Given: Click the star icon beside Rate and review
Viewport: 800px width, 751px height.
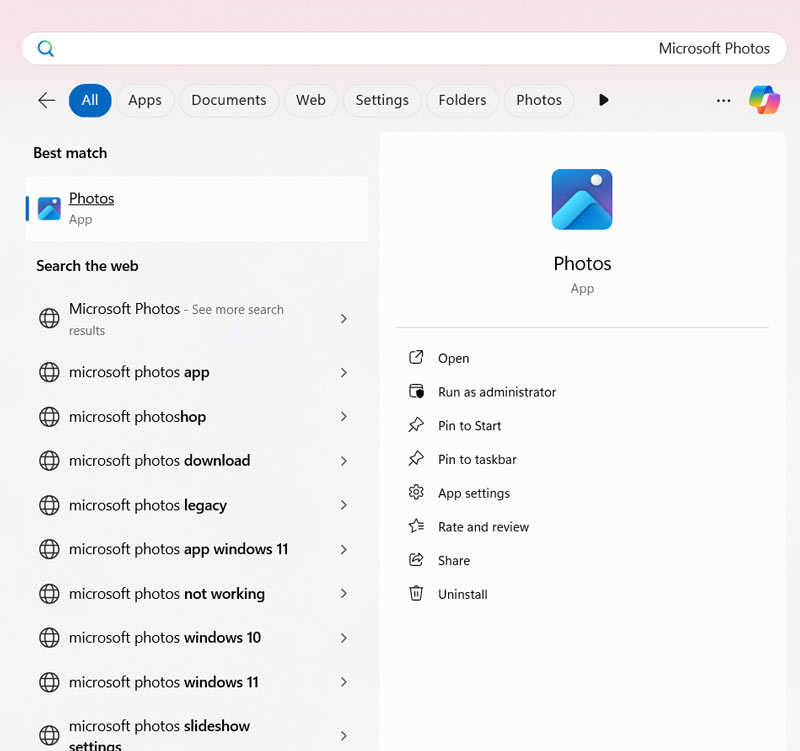Looking at the screenshot, I should 416,525.
